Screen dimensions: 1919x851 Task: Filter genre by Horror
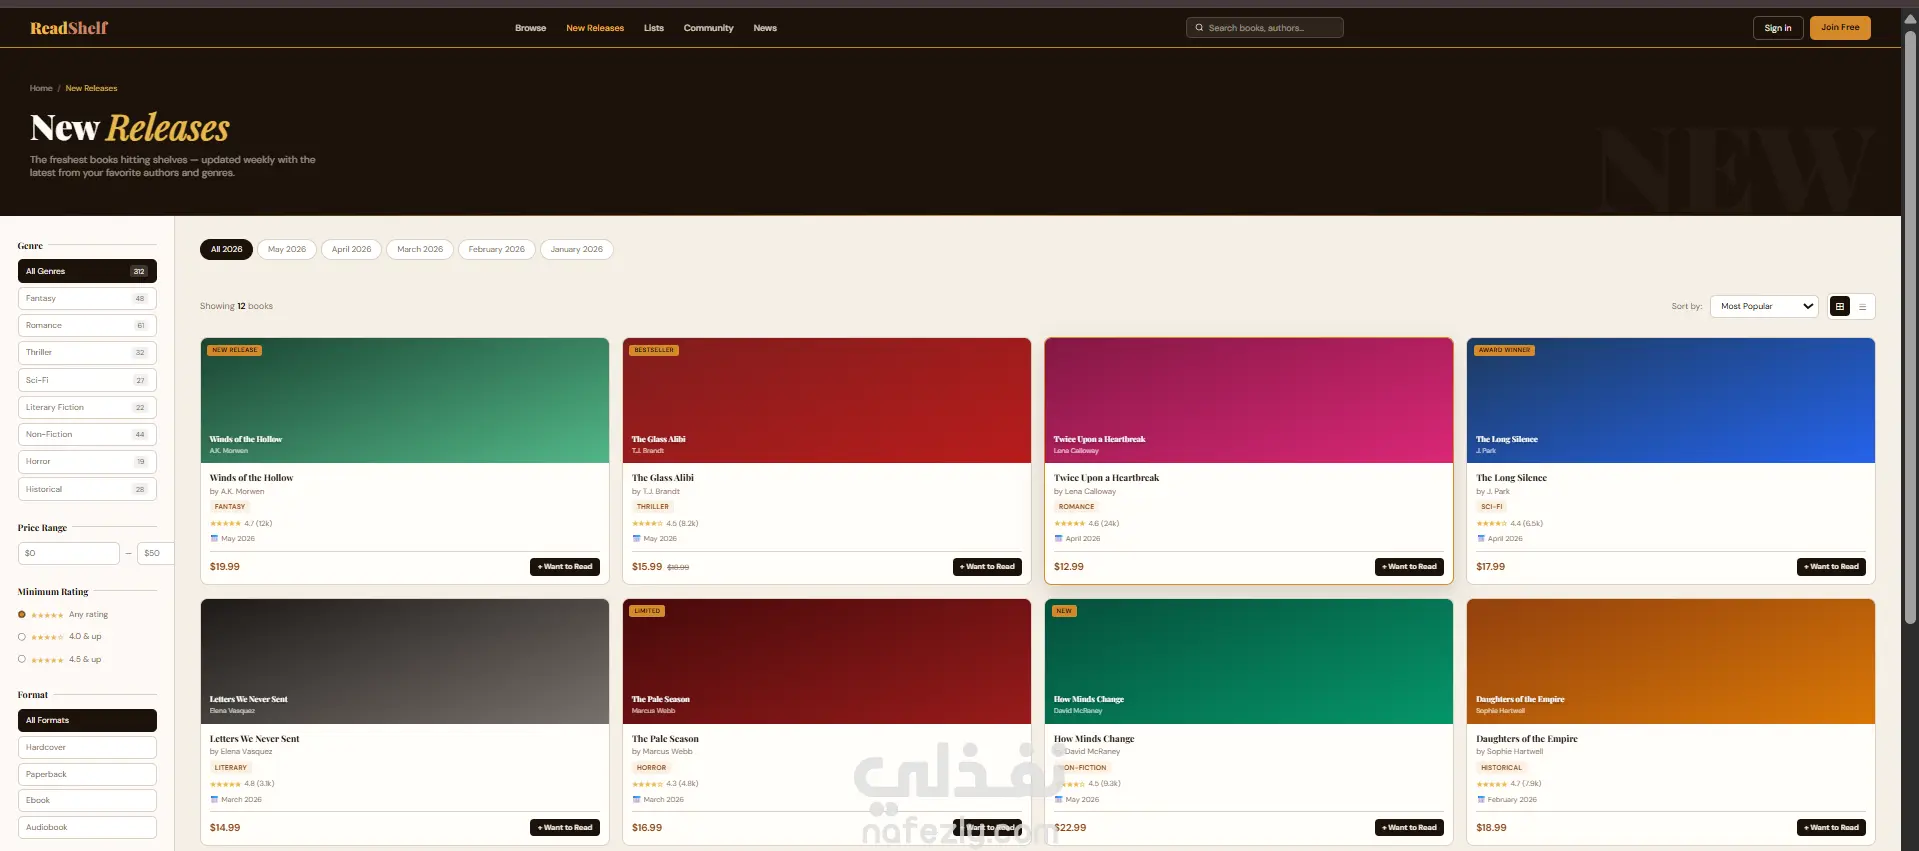click(87, 461)
